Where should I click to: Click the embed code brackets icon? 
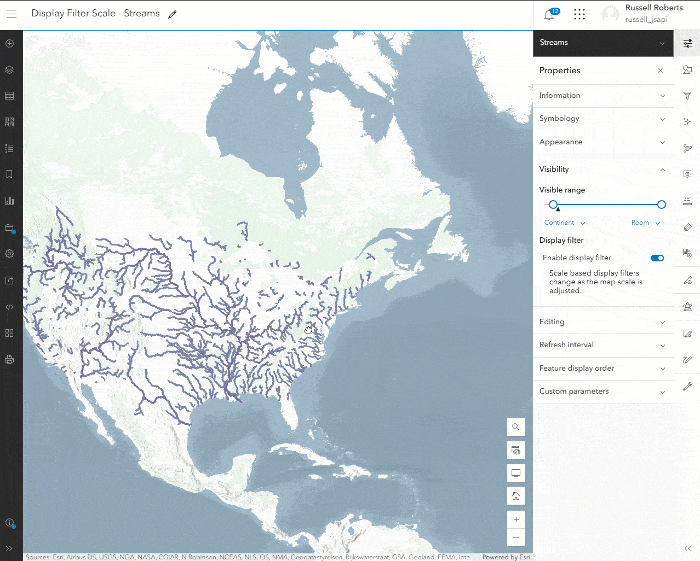coord(9,307)
